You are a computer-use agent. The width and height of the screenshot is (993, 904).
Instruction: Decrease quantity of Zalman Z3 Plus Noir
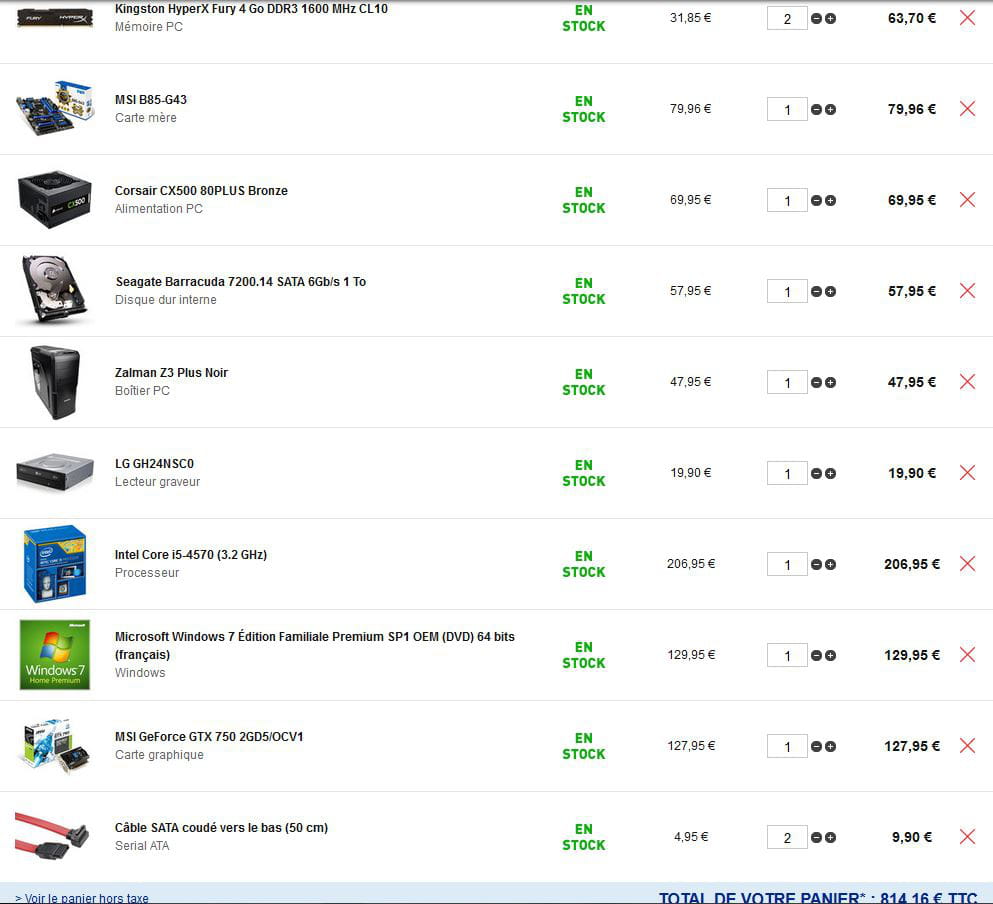pyautogui.click(x=816, y=383)
